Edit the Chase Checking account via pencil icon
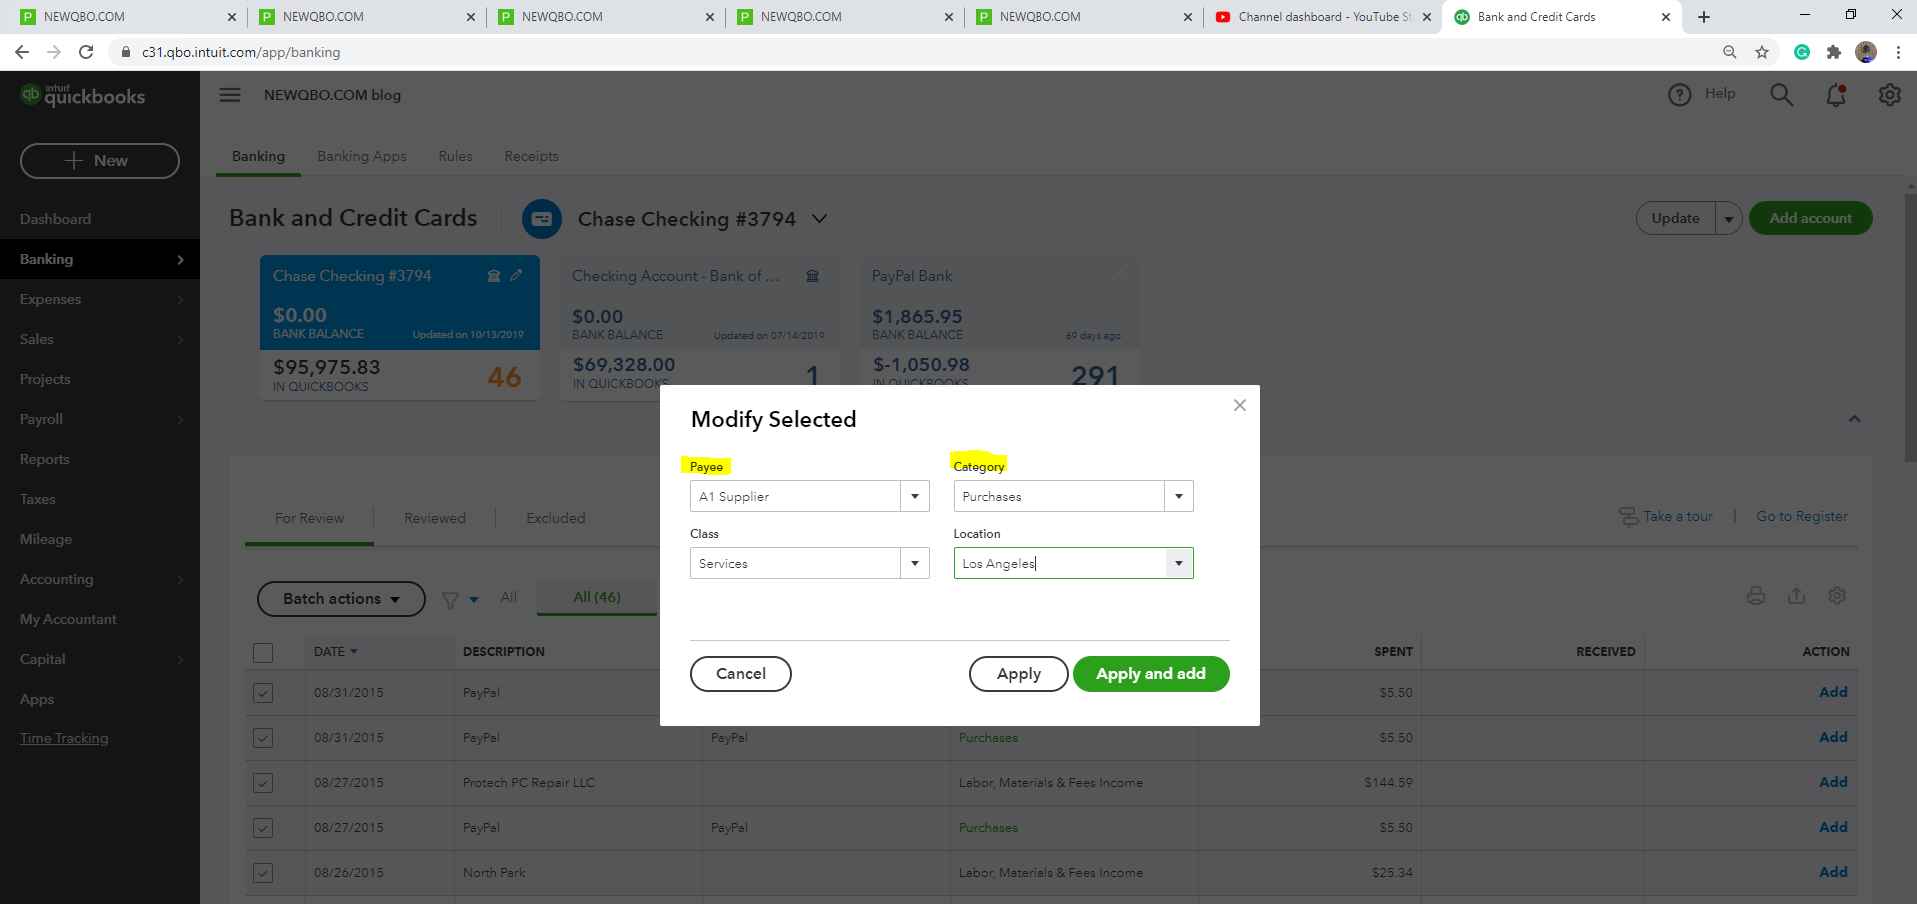The width and height of the screenshot is (1917, 904). pos(517,275)
